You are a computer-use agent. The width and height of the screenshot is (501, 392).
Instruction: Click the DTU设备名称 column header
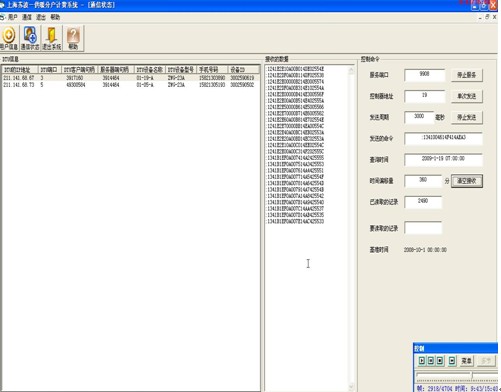(x=150, y=70)
